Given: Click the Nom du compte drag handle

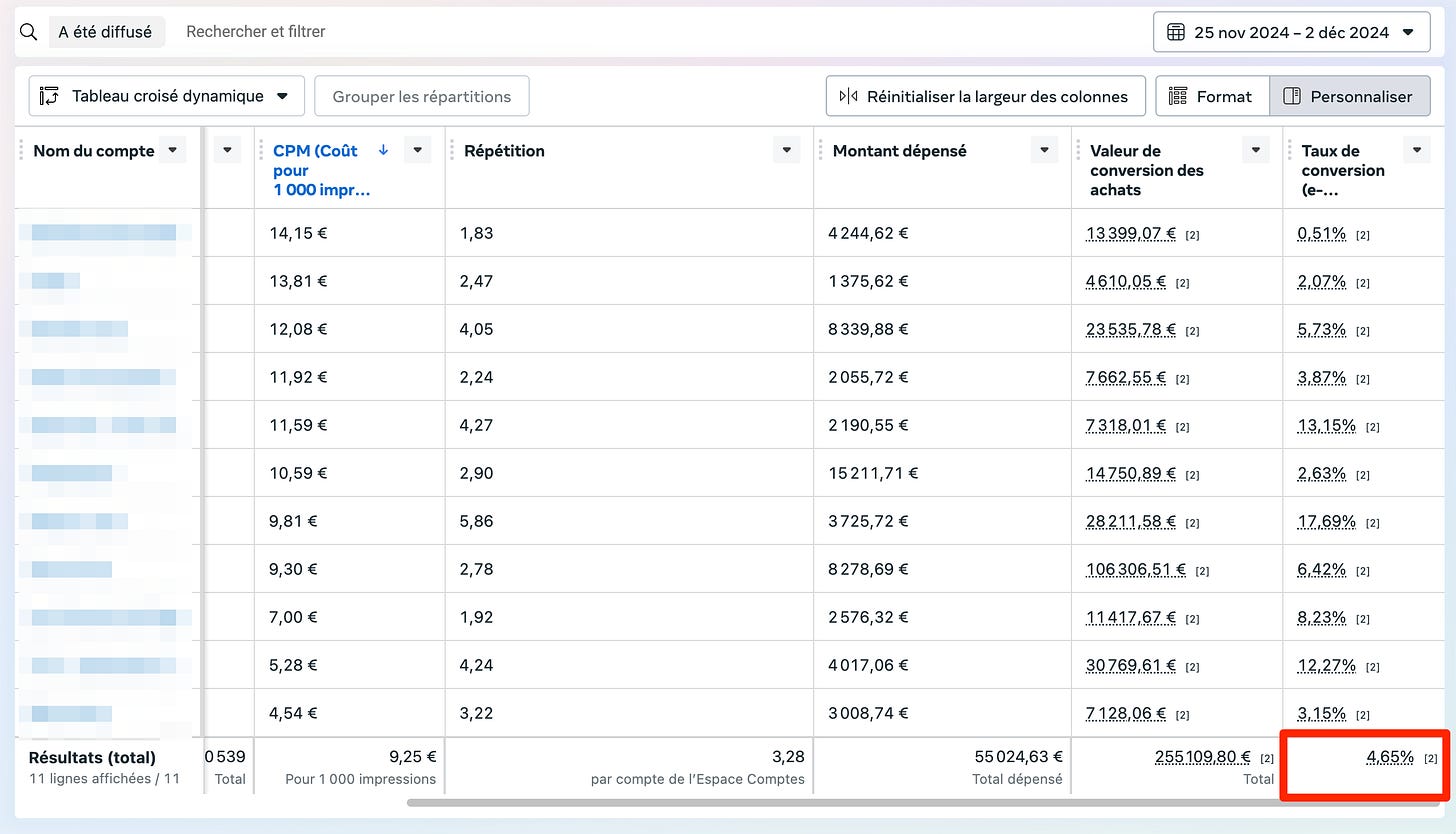Looking at the screenshot, I should point(23,150).
